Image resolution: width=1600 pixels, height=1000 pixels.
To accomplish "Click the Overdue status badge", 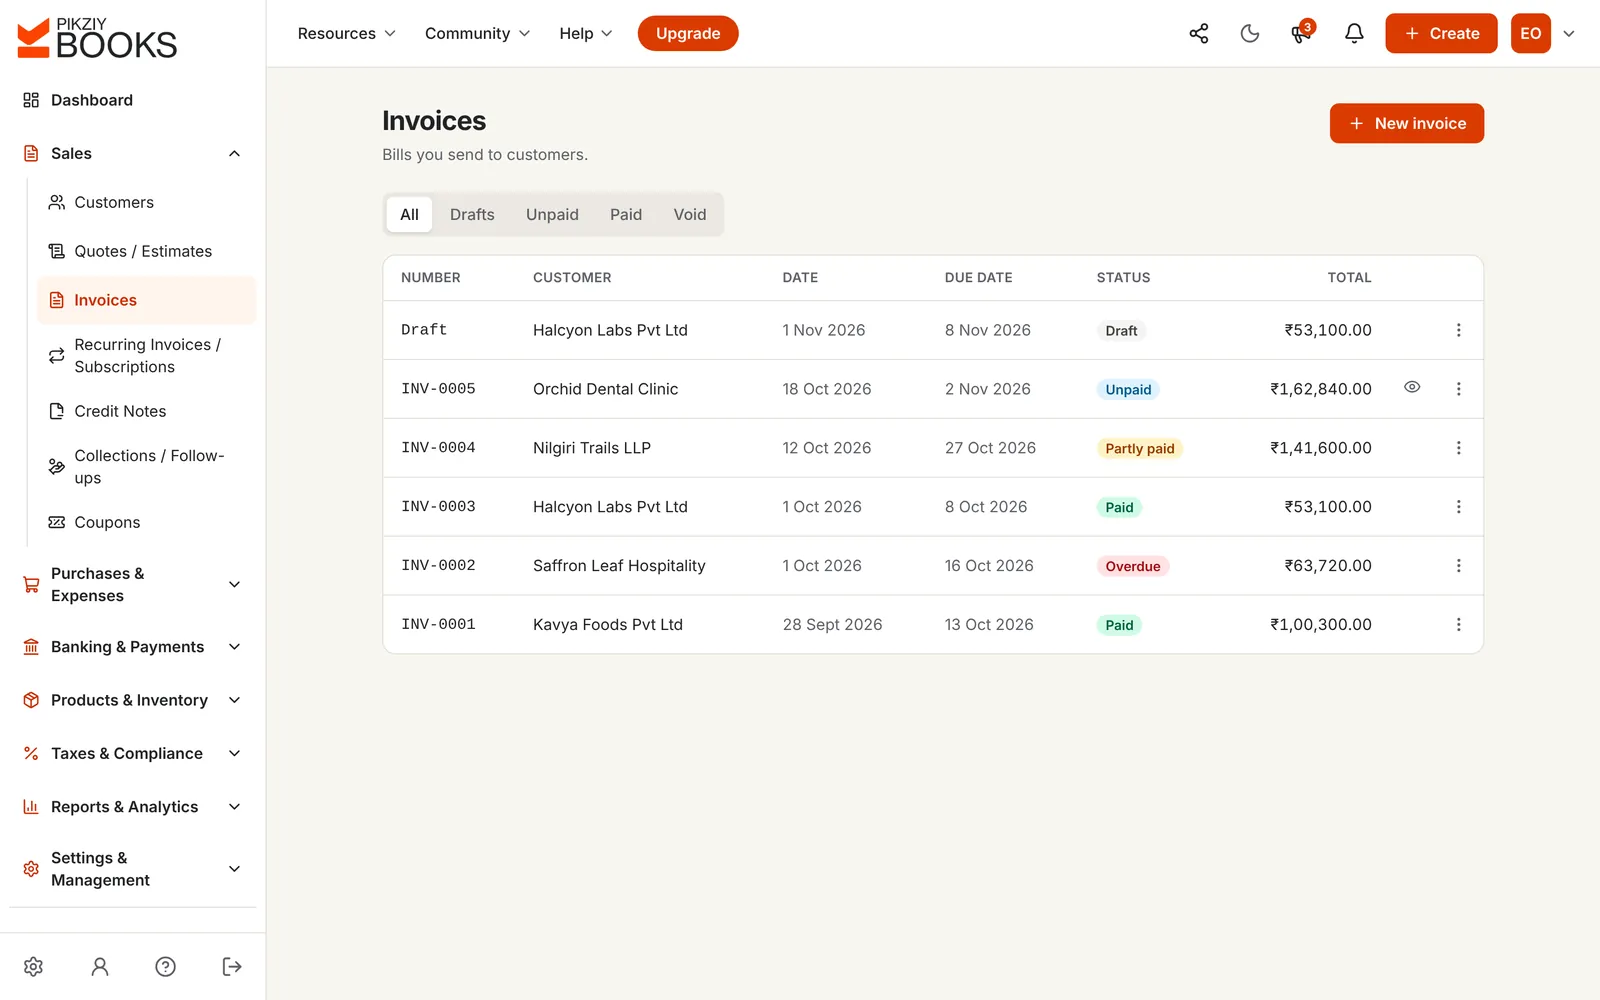I will [1133, 566].
